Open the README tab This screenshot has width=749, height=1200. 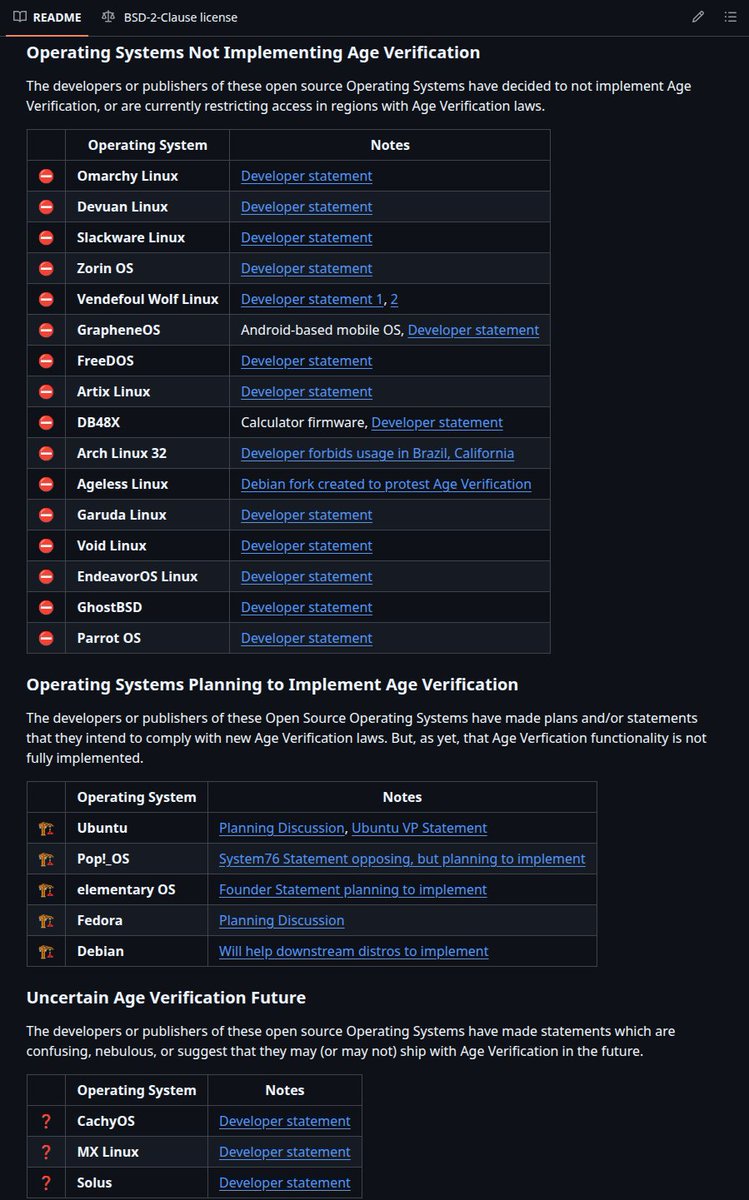(48, 17)
